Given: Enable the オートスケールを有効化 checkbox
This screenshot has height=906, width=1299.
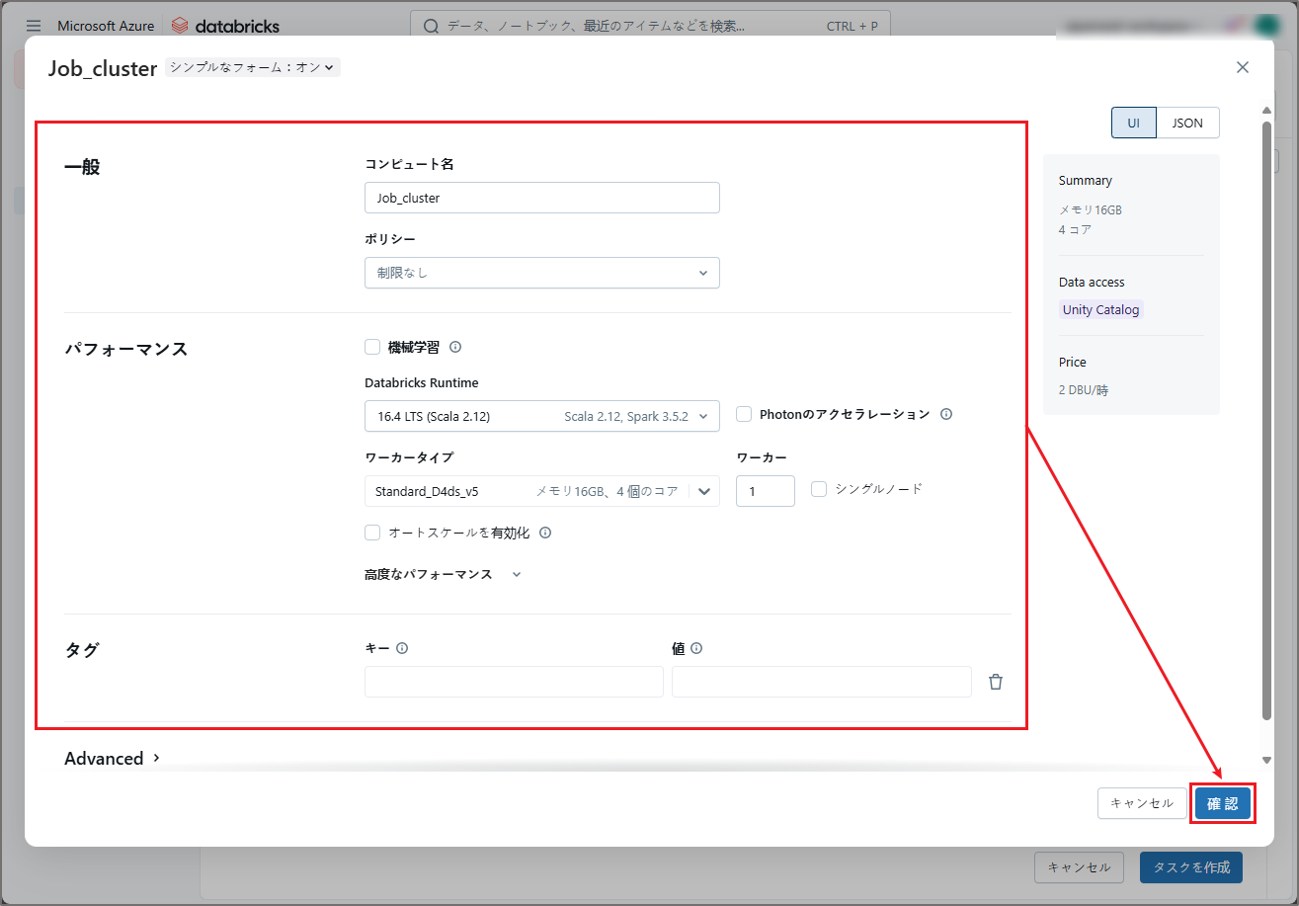Looking at the screenshot, I should pos(372,533).
